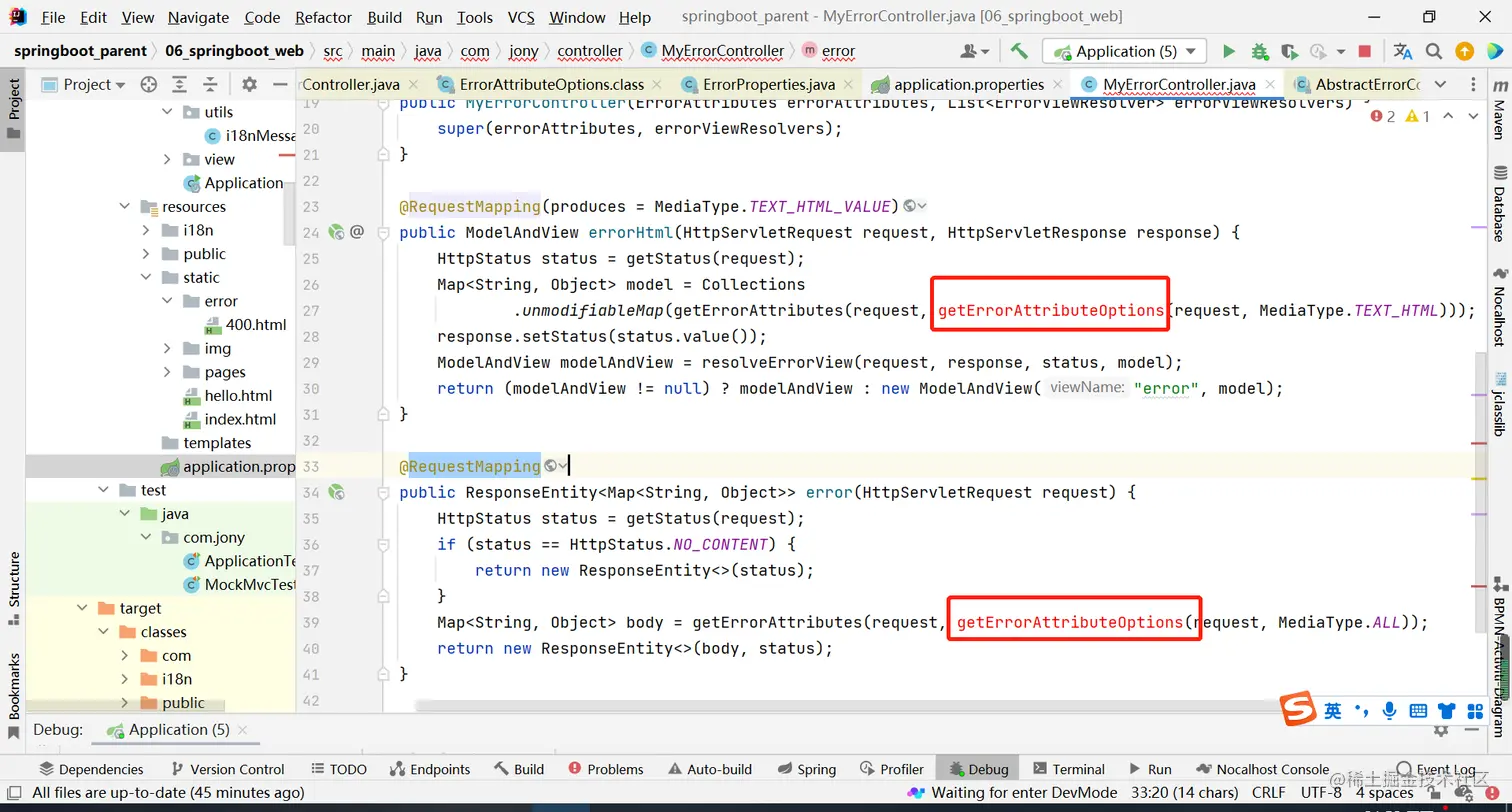Open the Project view selector dropdown
Screen dimensions: 1512x812
[x=85, y=84]
